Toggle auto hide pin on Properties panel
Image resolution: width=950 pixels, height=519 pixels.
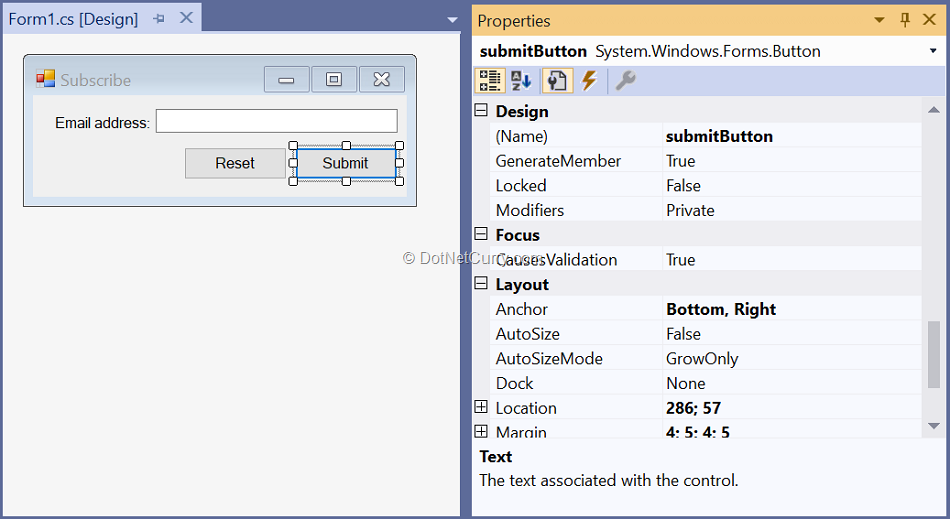point(905,20)
